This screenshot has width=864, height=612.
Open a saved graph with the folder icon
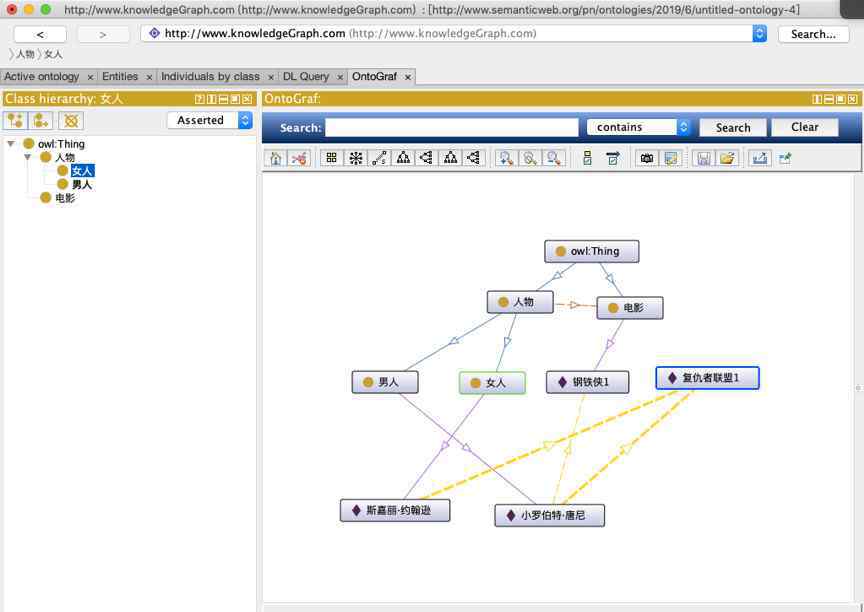point(727,159)
